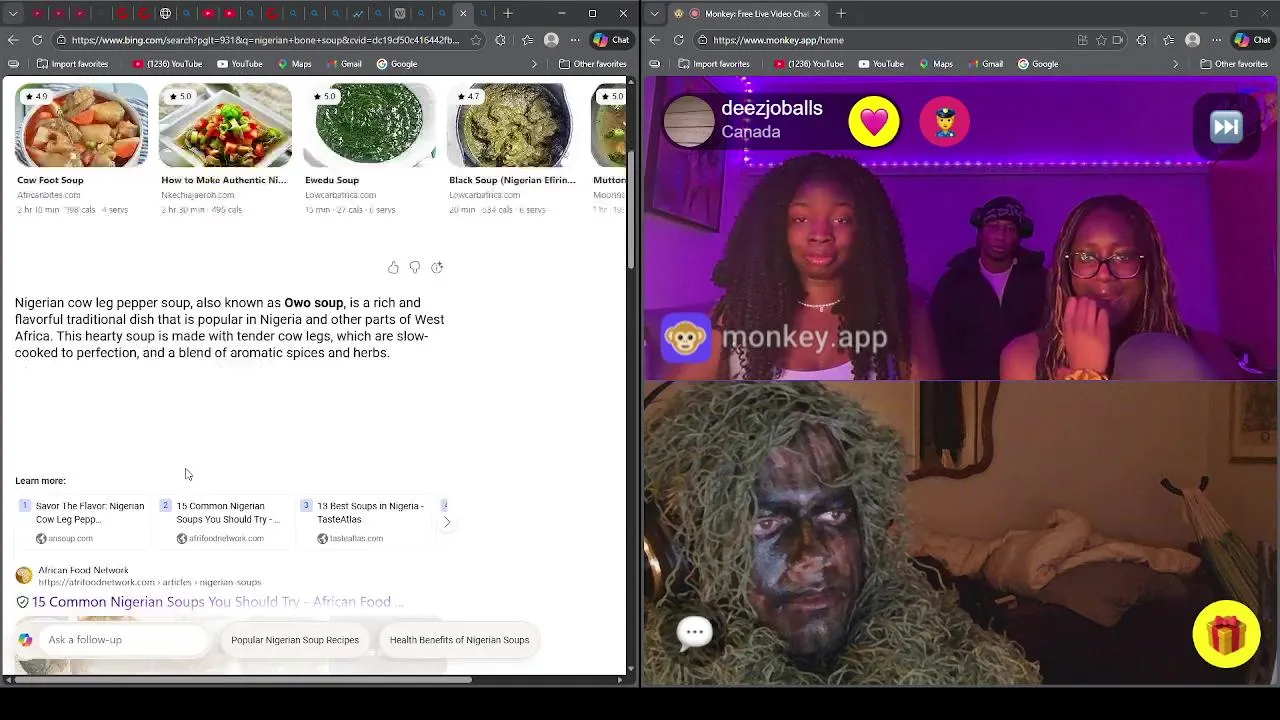Screen dimensions: 1280x720
Task: Open Copilot Chat in the Bing window
Action: (x=611, y=40)
